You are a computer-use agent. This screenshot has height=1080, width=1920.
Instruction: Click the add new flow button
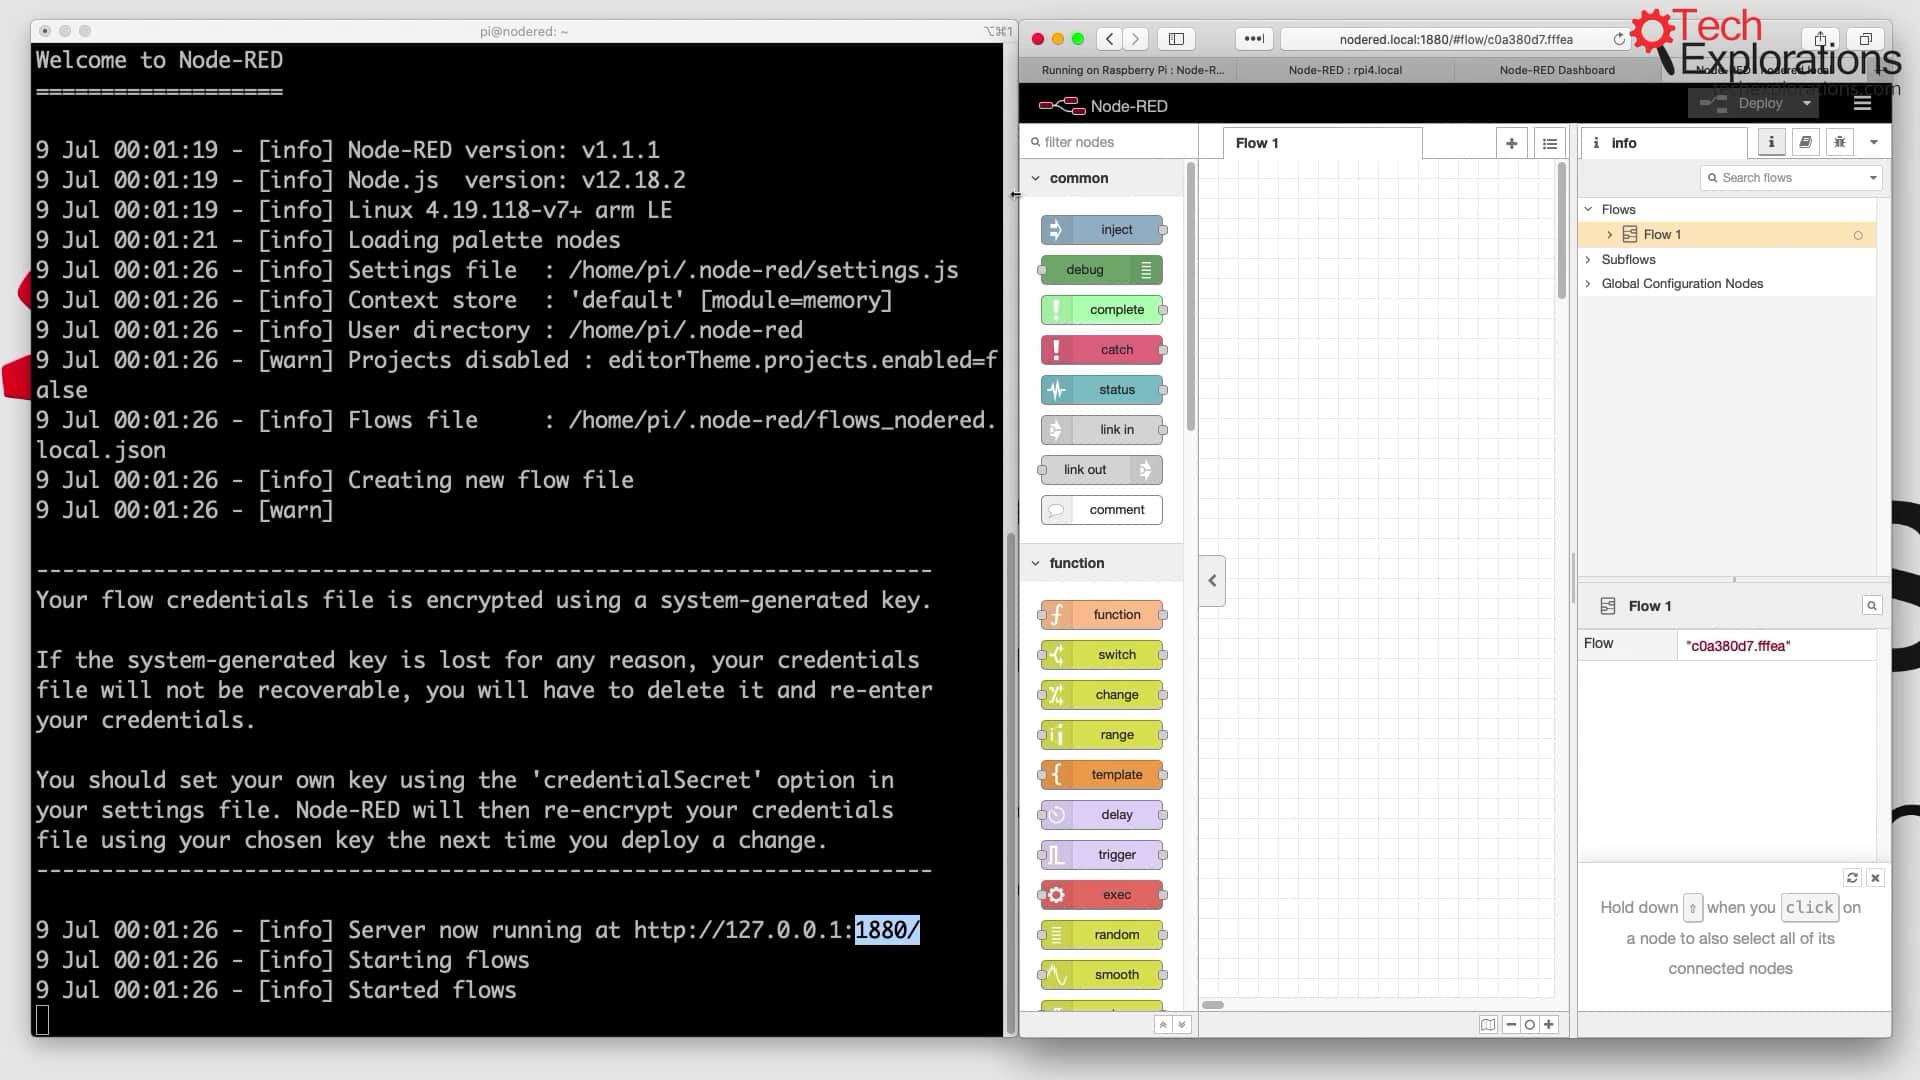(1511, 142)
